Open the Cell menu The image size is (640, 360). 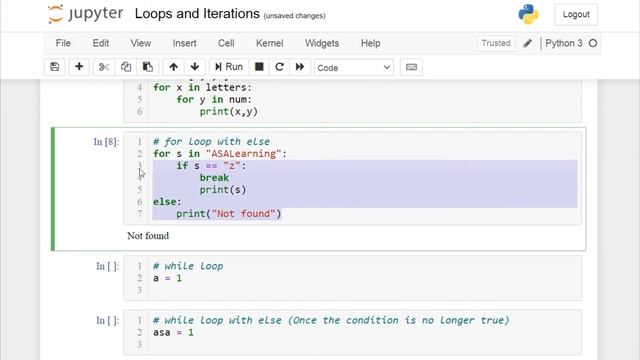point(226,43)
